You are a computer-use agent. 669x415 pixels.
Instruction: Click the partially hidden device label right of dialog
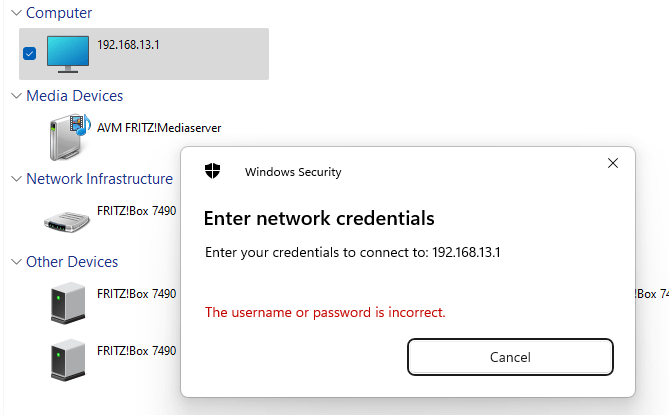point(652,294)
